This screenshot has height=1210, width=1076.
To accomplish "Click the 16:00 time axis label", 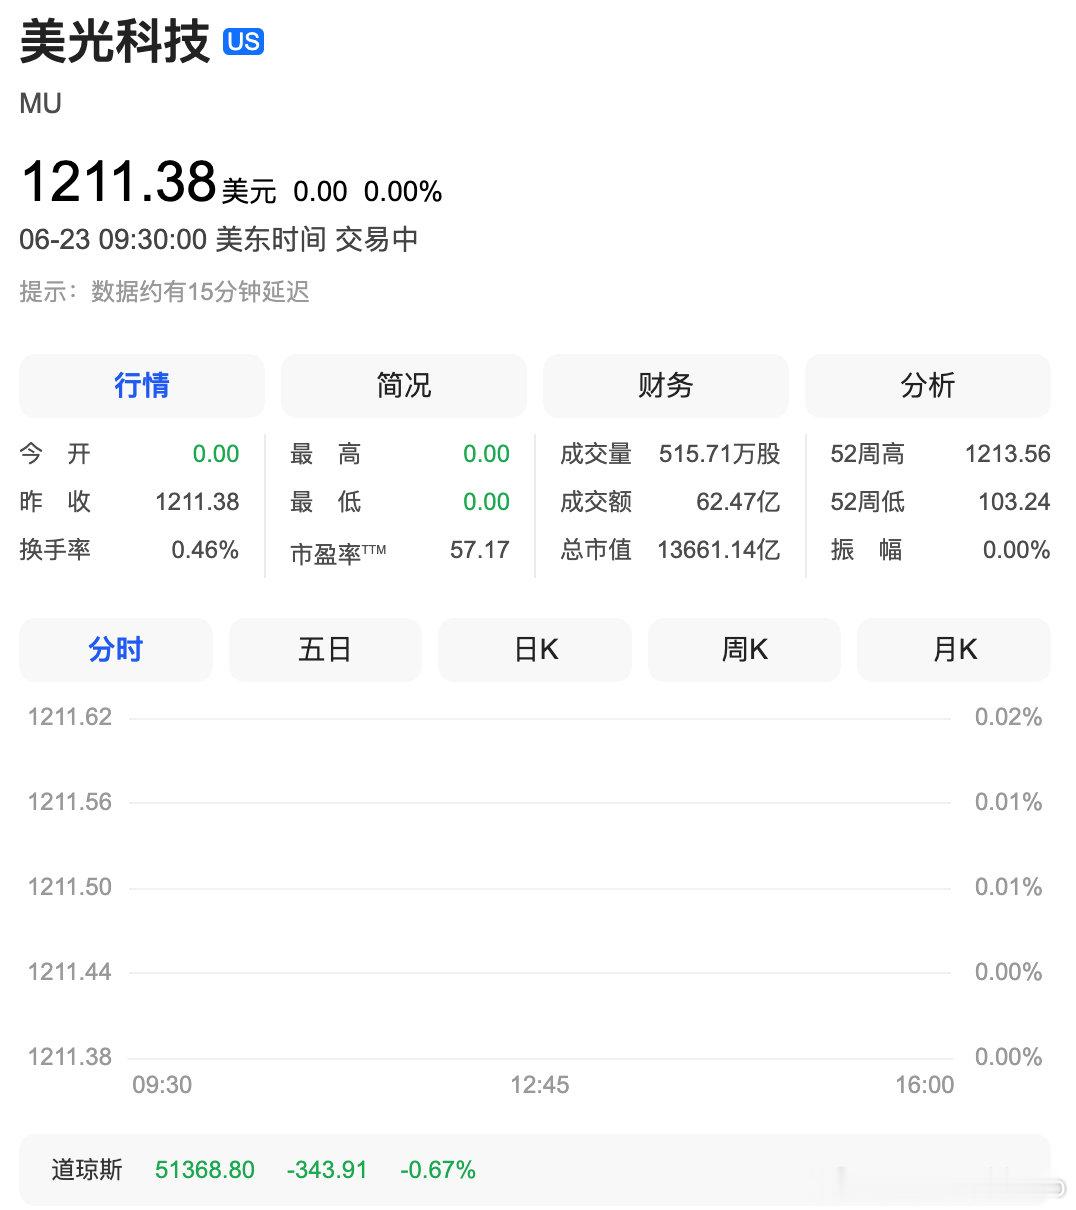I will [925, 1085].
